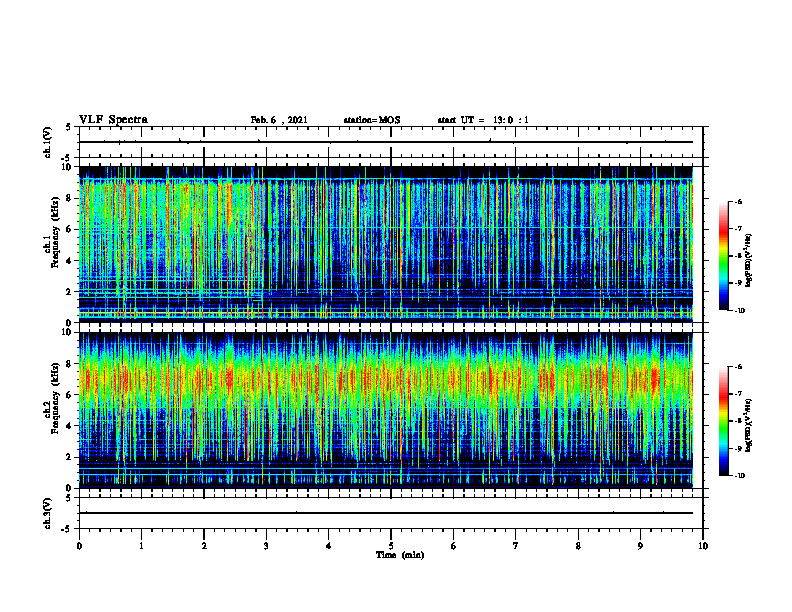This screenshot has width=792, height=612.
Task: Click the ch.2 "Frequency (kHz)" axis label
Action: pos(55,397)
